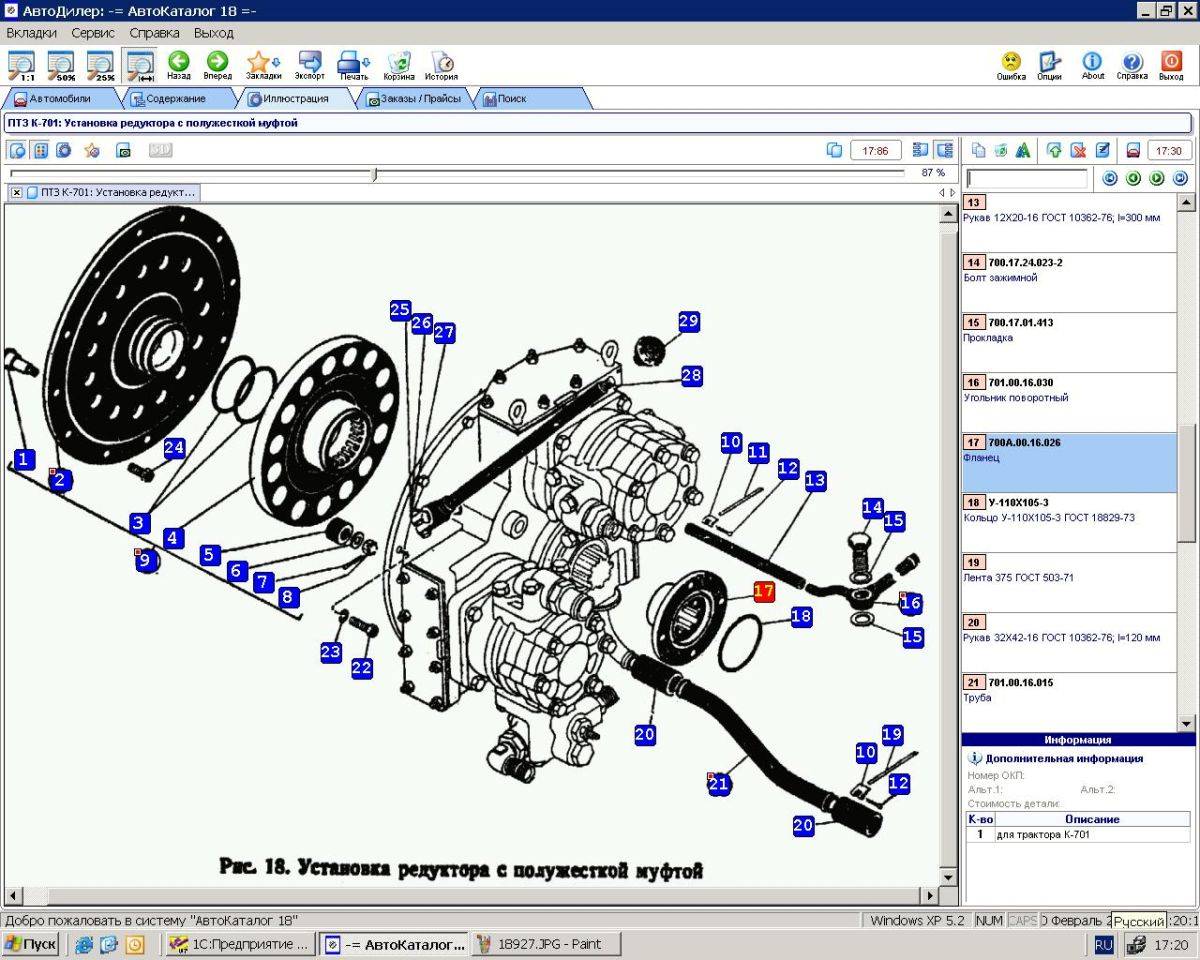Go back with the Назад arrow
The width and height of the screenshot is (1200, 960).
click(179, 65)
